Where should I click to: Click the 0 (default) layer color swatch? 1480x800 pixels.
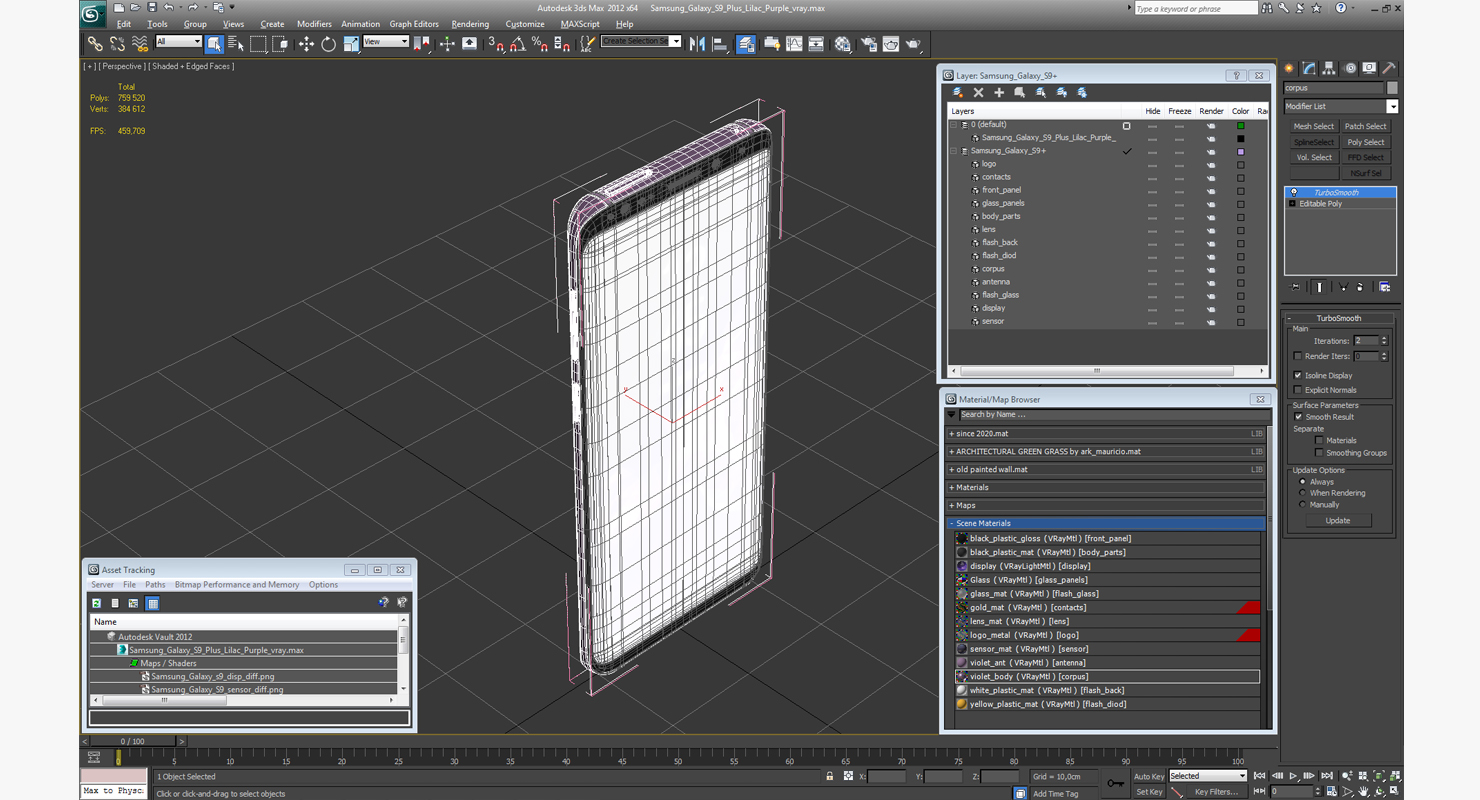[x=1241, y=126]
